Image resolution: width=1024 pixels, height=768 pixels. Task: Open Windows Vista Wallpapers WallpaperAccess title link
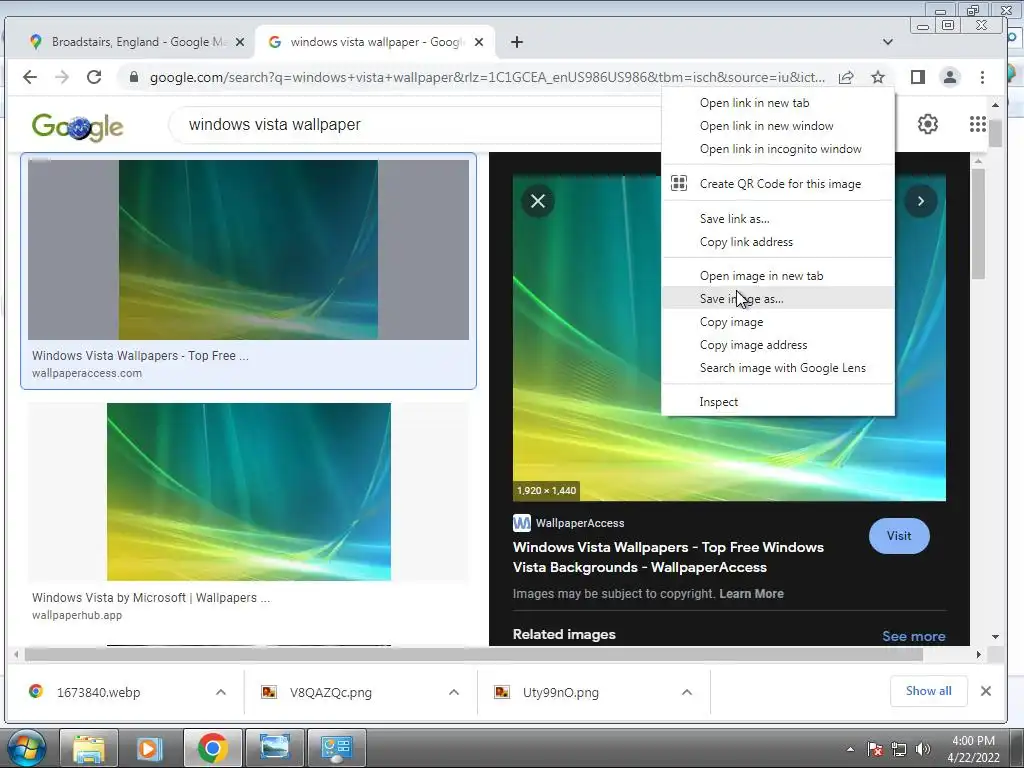[x=668, y=557]
